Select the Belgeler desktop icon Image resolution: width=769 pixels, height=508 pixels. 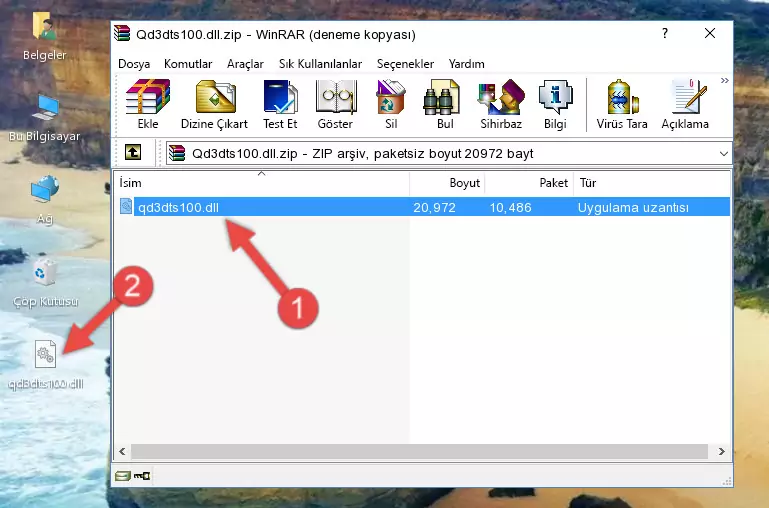(x=44, y=37)
